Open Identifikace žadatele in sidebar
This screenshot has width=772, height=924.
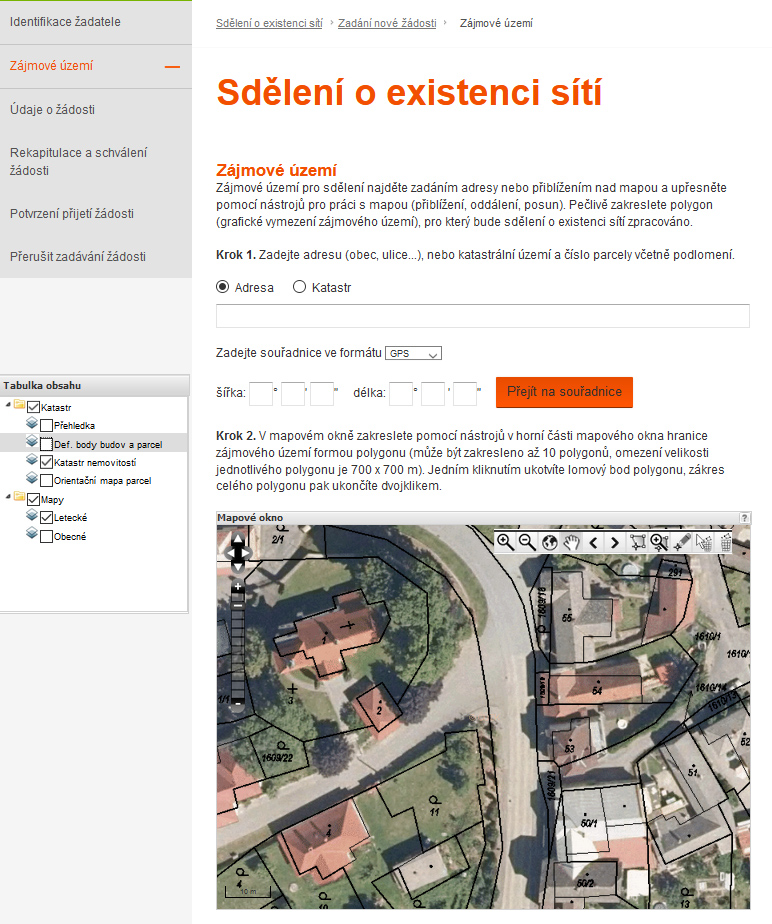67,20
